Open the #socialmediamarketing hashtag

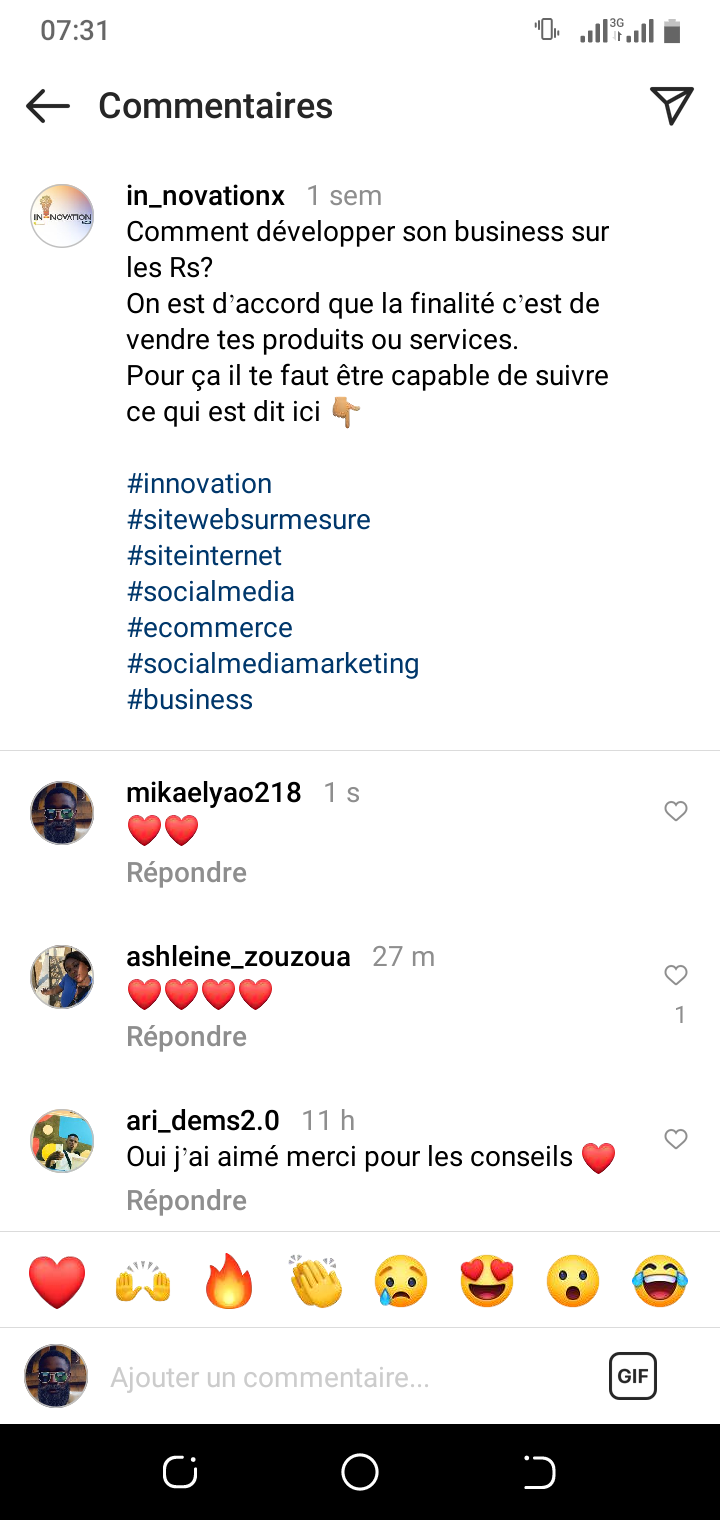[x=273, y=664]
